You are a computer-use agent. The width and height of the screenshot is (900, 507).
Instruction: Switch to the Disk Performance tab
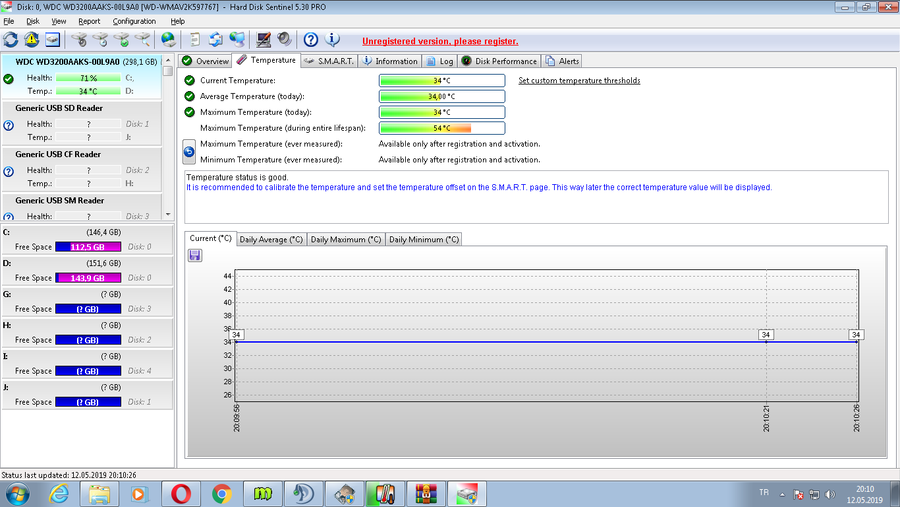499,61
